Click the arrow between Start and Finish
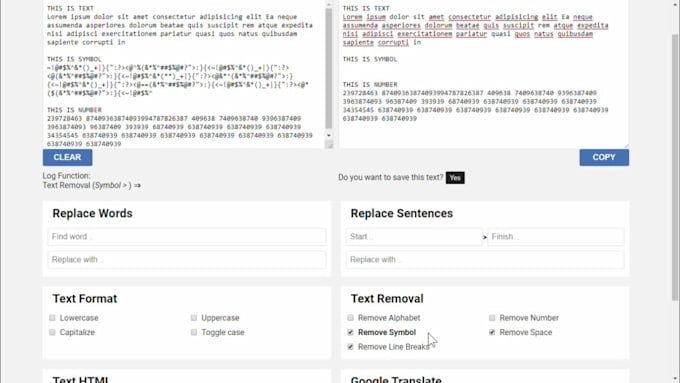Screen dimensions: 680x383 tap(485, 237)
